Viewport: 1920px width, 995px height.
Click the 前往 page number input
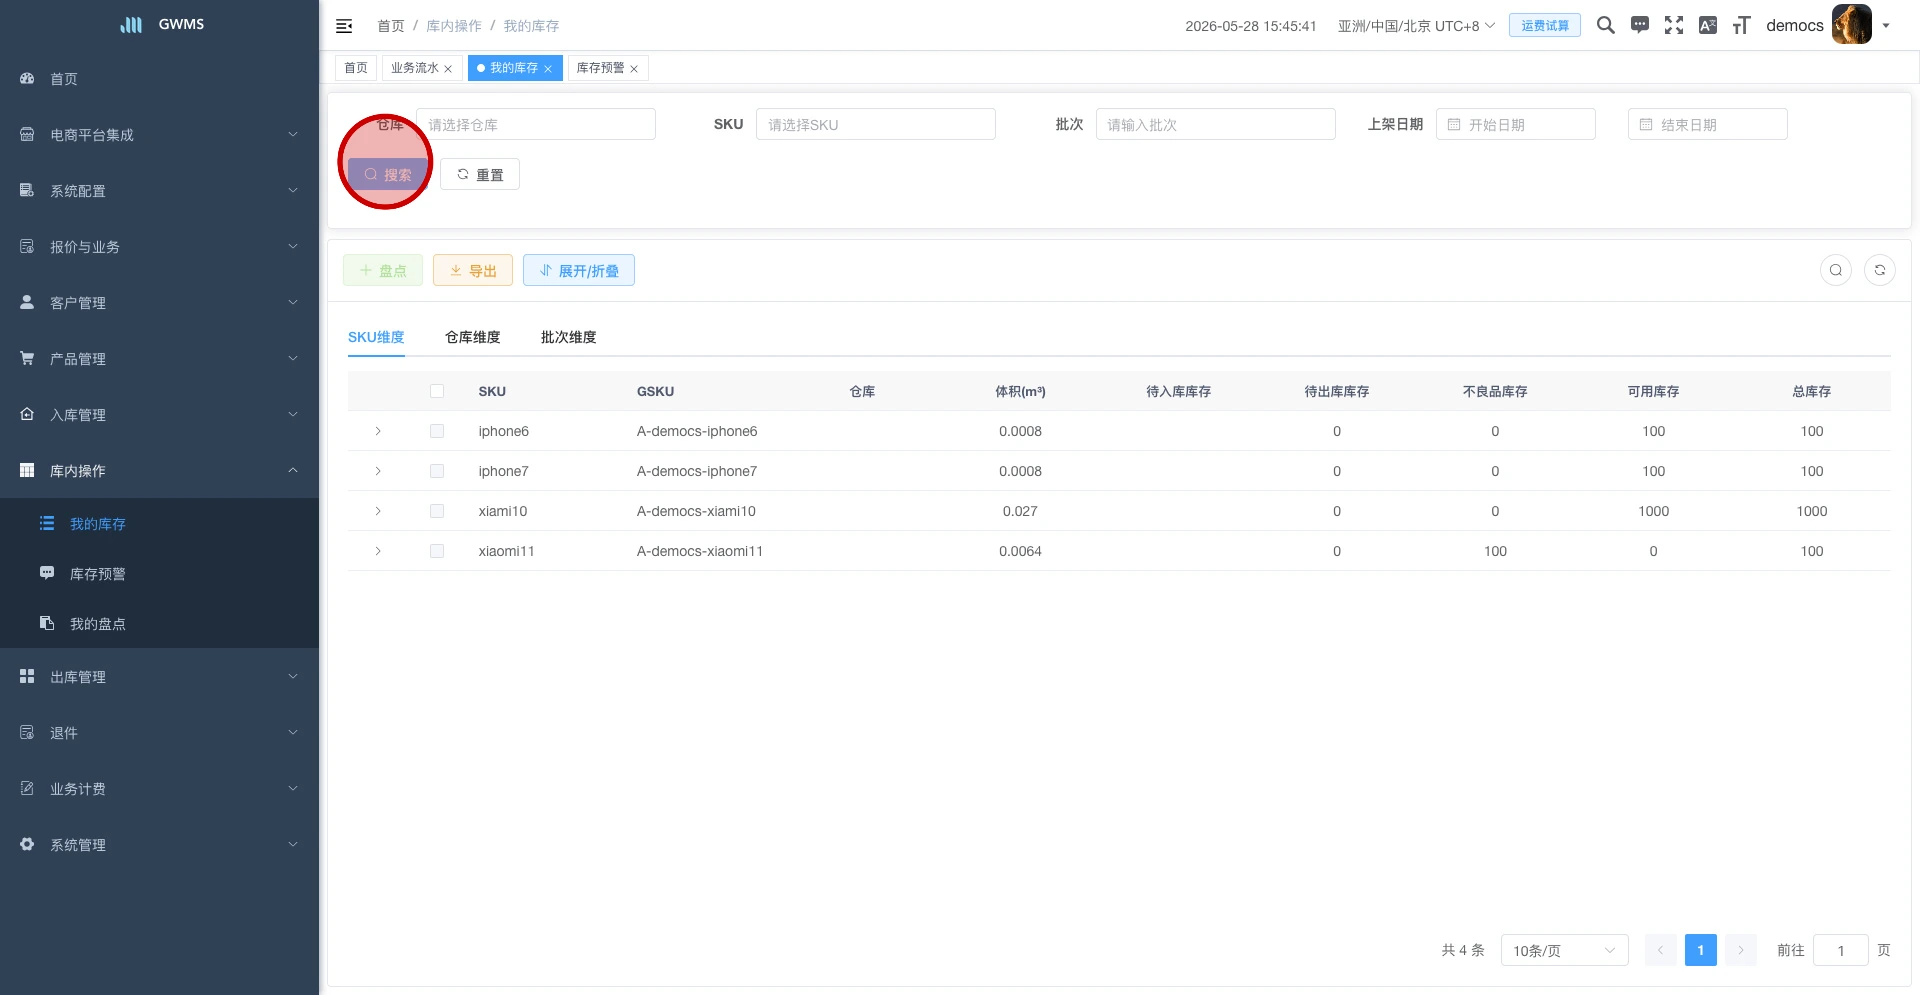coord(1841,950)
